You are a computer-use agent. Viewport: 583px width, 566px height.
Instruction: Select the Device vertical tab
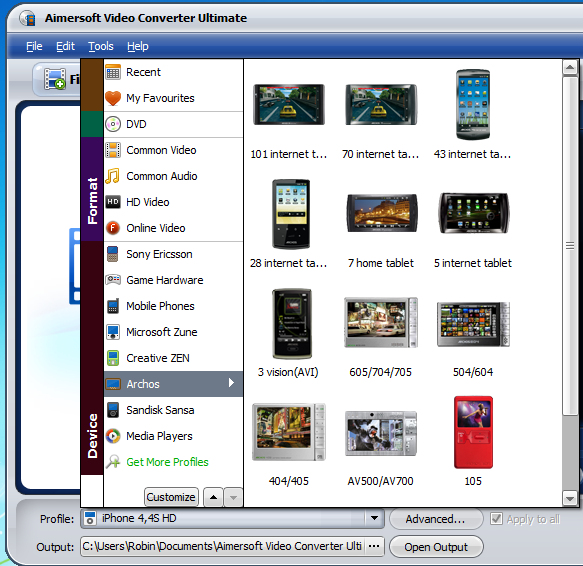point(92,358)
